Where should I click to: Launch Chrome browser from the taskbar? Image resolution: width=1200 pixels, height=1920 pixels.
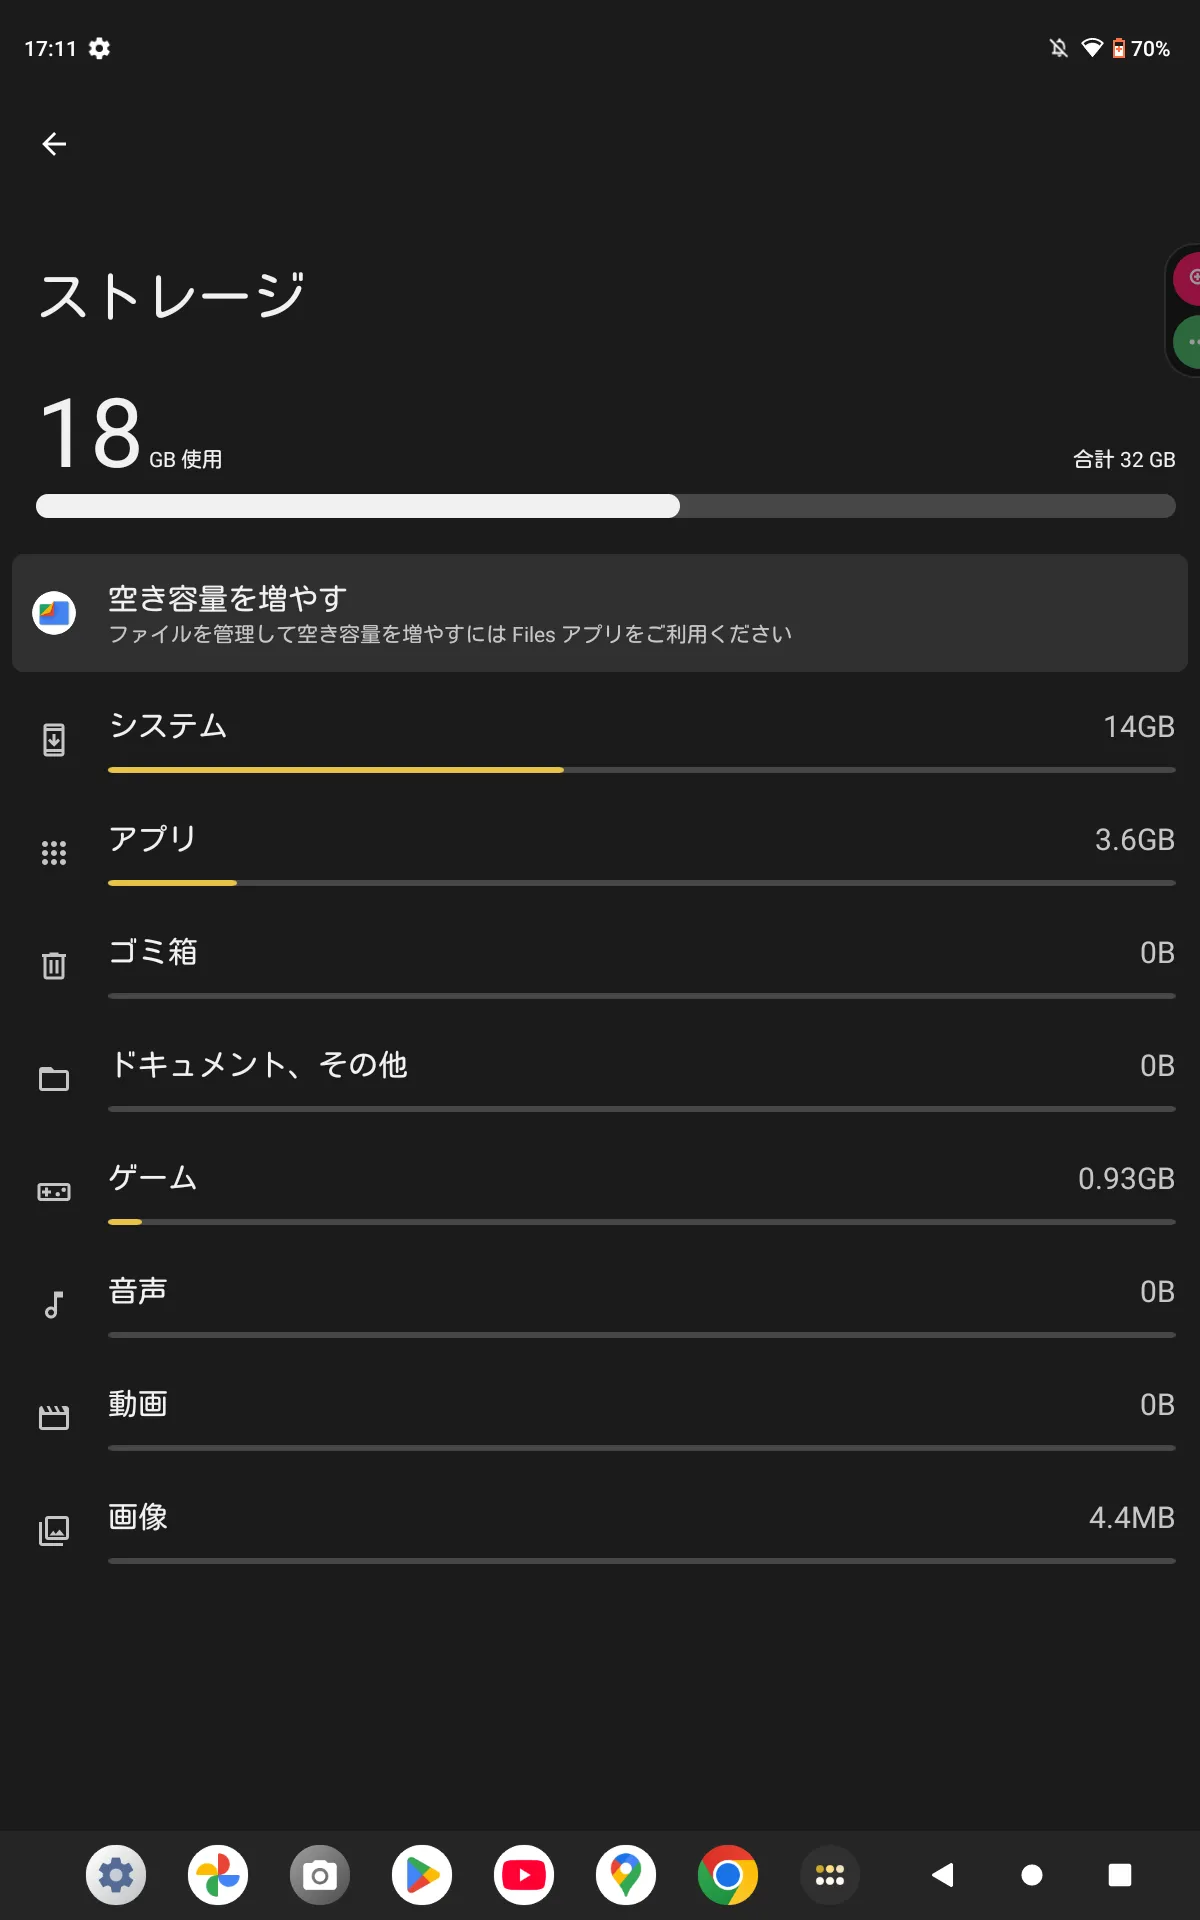728,1875
